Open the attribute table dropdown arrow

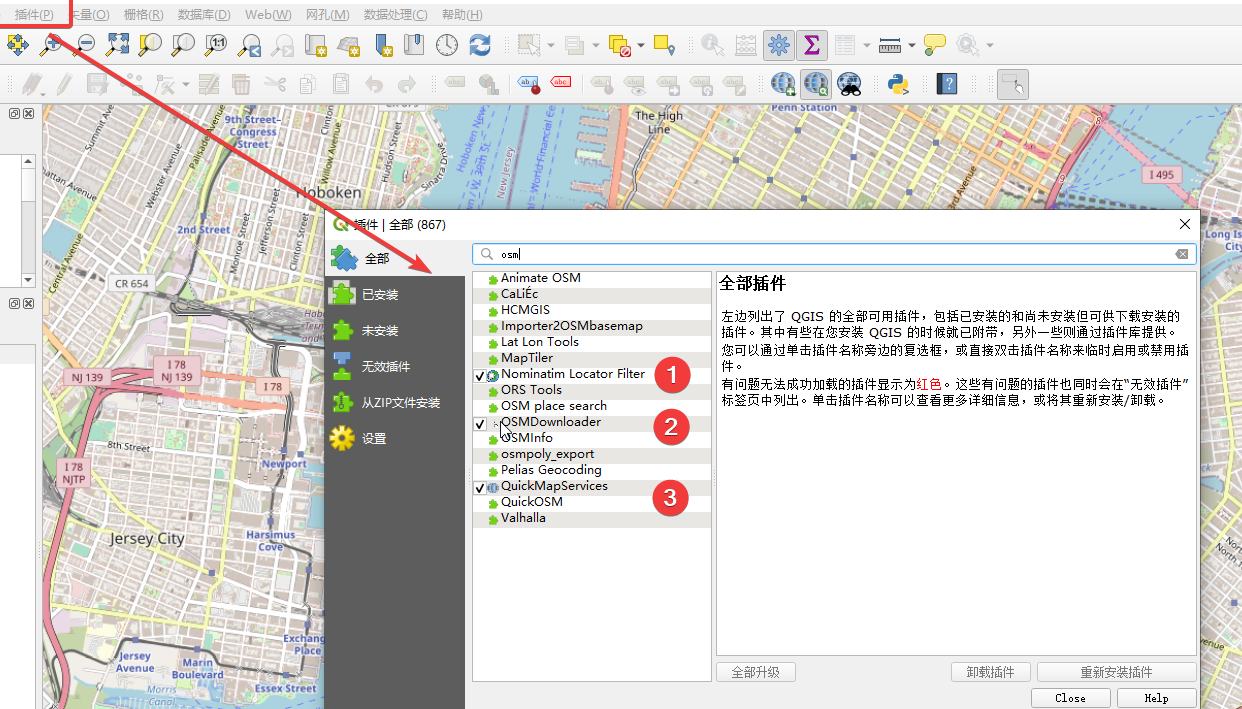click(866, 44)
